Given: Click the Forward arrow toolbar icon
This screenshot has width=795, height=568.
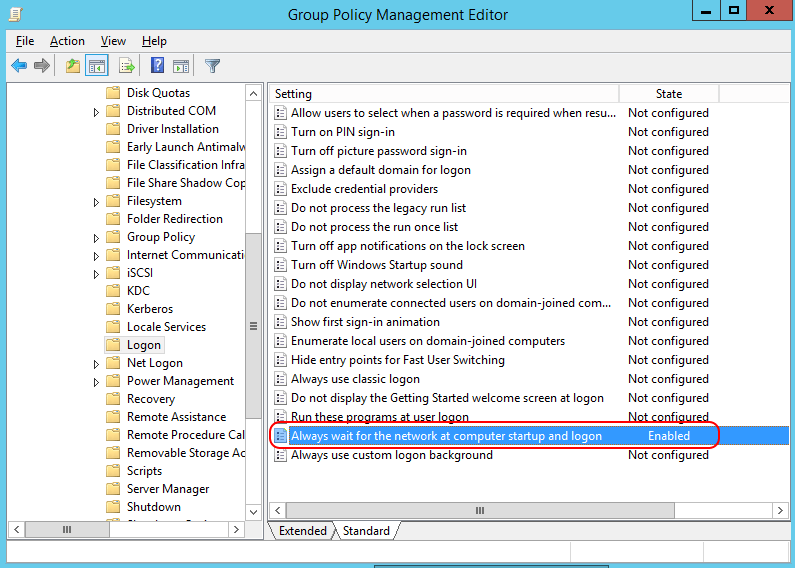Looking at the screenshot, I should pyautogui.click(x=42, y=66).
